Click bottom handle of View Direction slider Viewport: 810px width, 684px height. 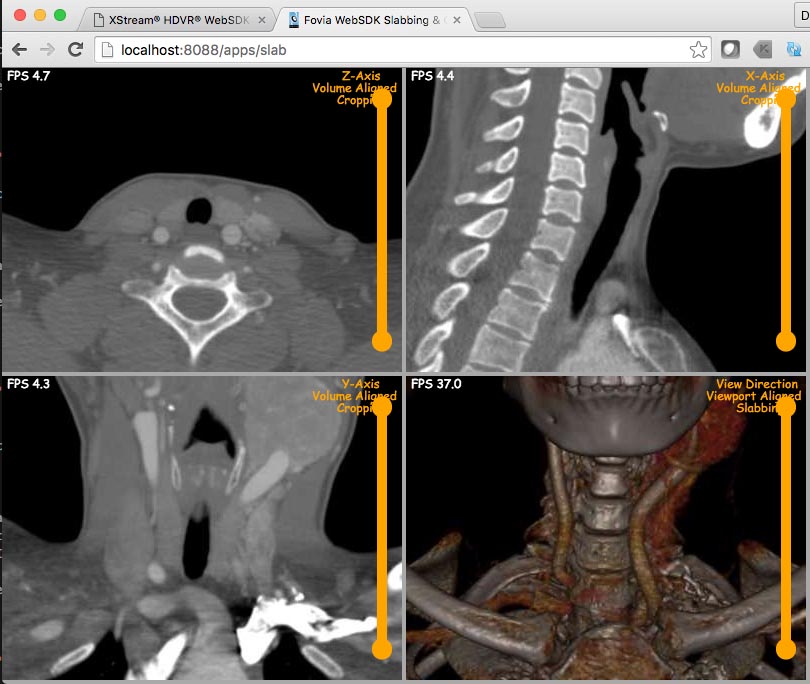point(785,649)
